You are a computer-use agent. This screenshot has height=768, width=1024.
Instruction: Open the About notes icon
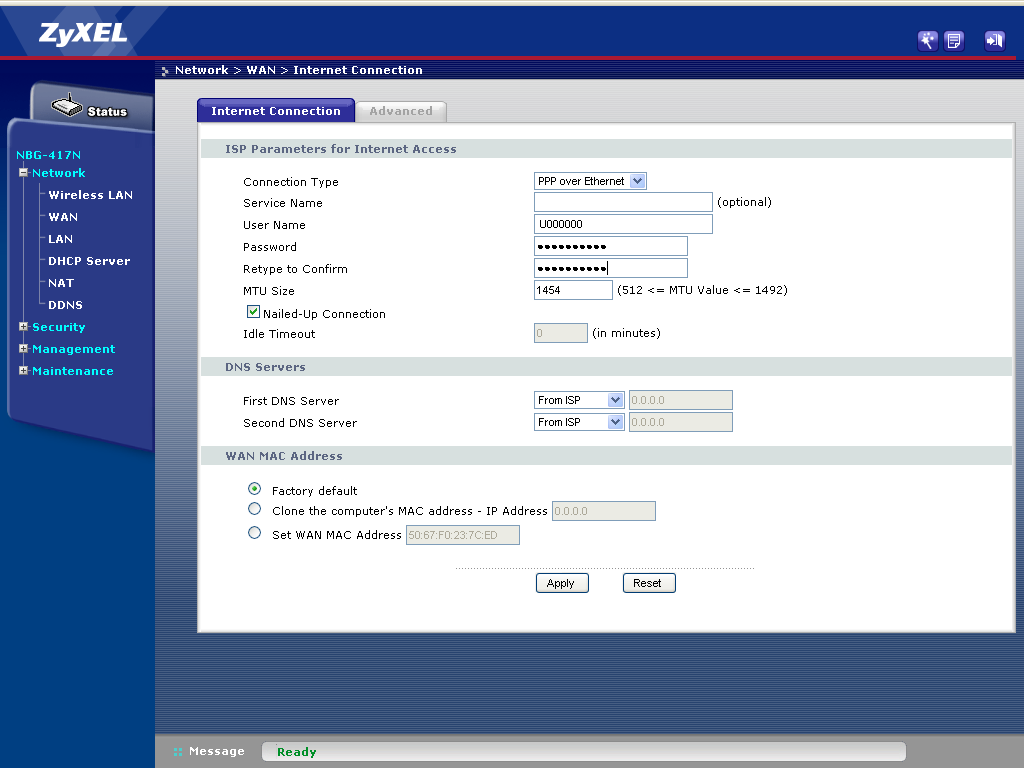pyautogui.click(x=954, y=40)
